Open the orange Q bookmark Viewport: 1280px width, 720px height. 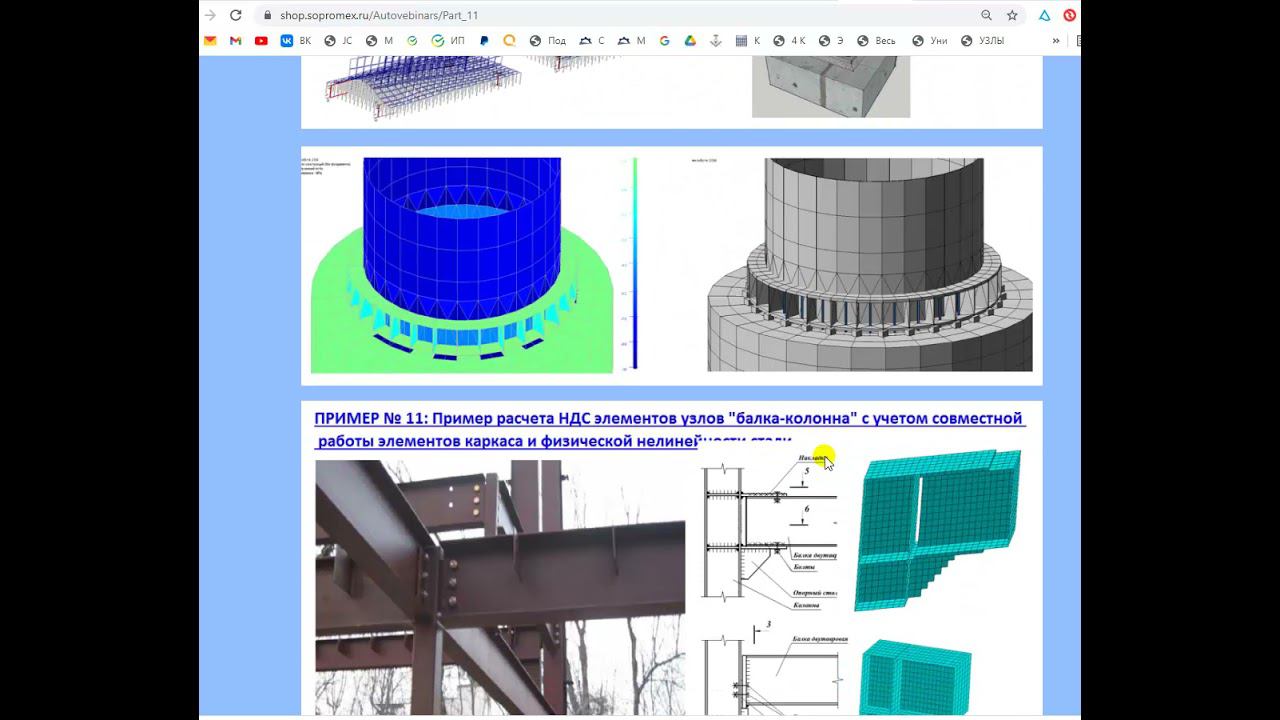[510, 41]
